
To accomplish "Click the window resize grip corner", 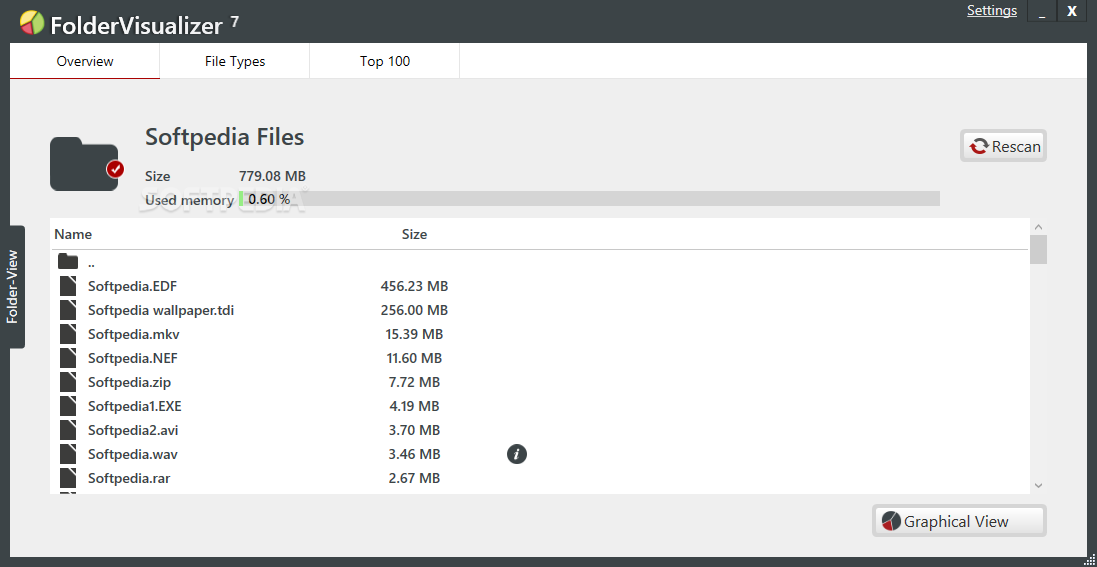I will [1090, 560].
